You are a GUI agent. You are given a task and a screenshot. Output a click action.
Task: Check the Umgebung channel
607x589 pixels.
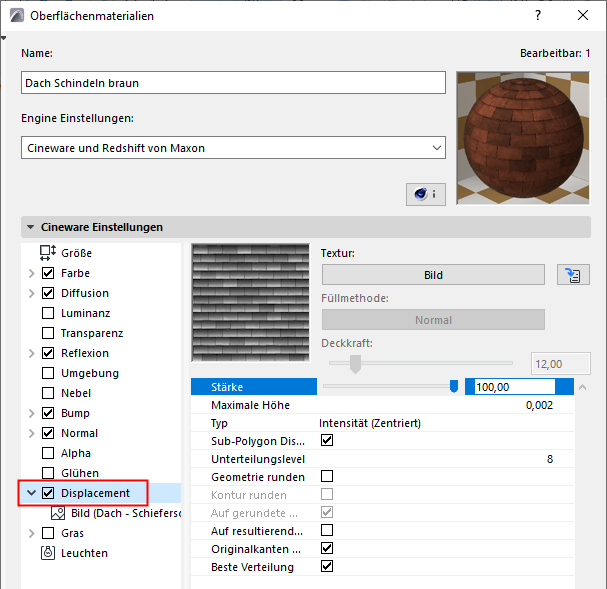[x=48, y=373]
